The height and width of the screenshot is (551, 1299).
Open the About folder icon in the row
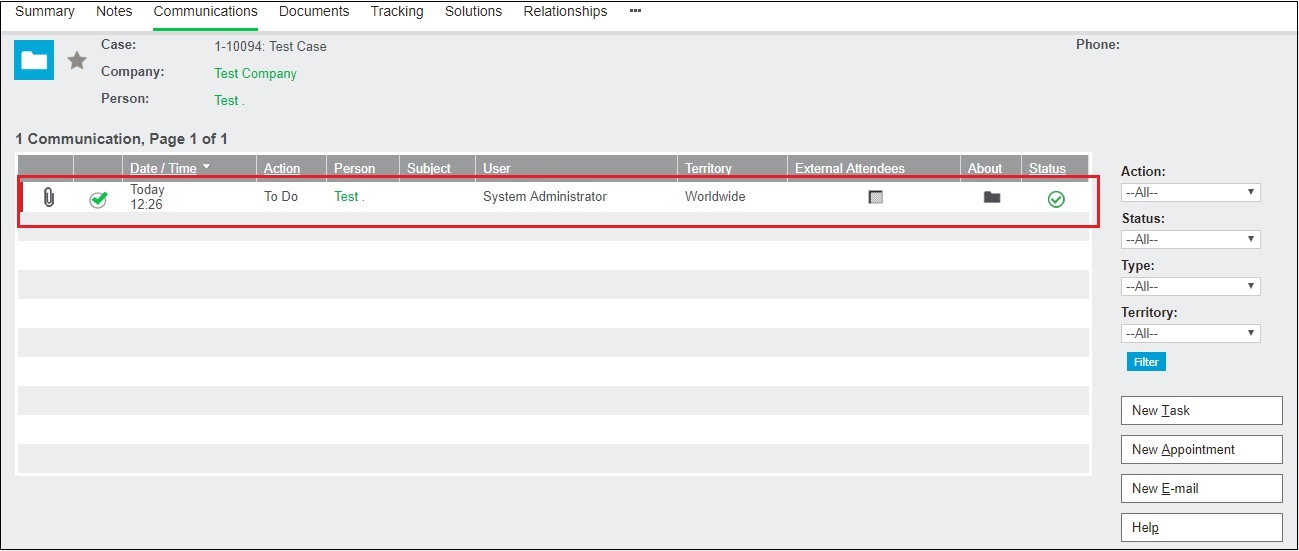point(991,198)
